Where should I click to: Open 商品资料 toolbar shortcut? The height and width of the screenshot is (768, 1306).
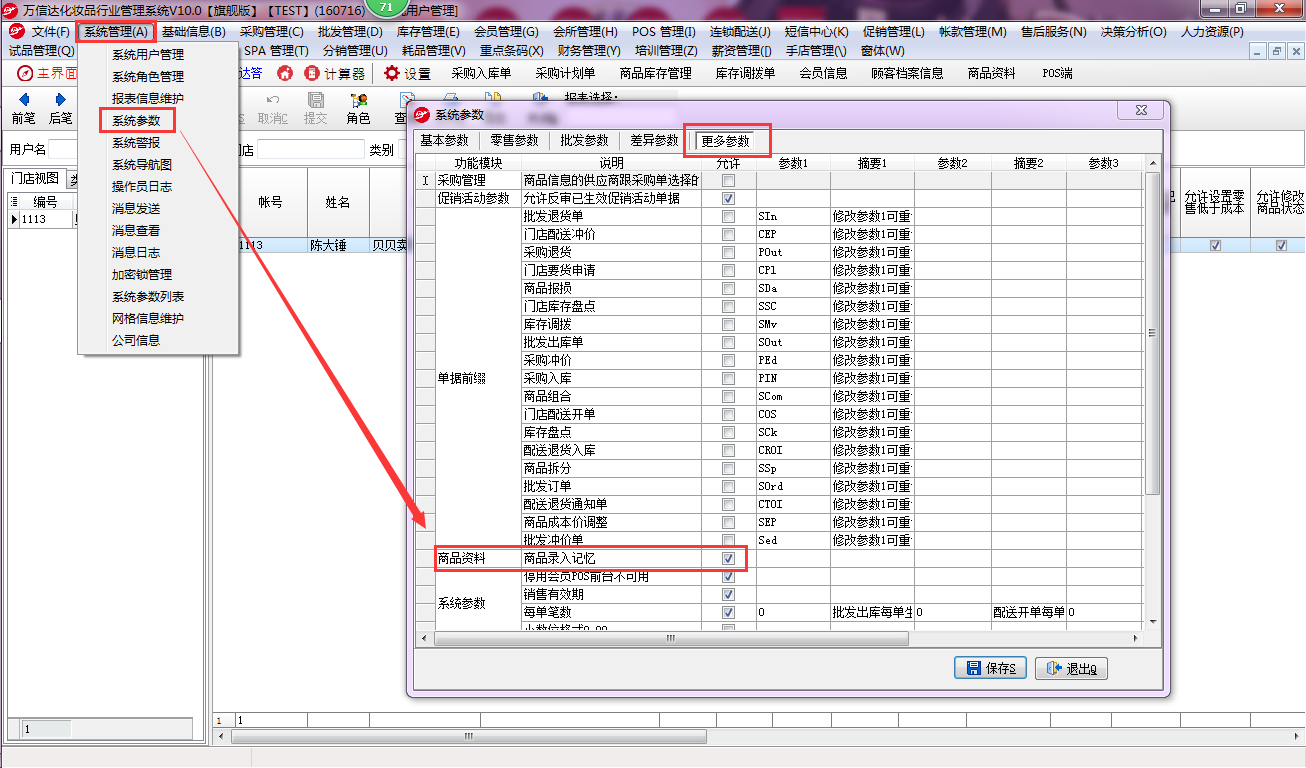point(991,73)
